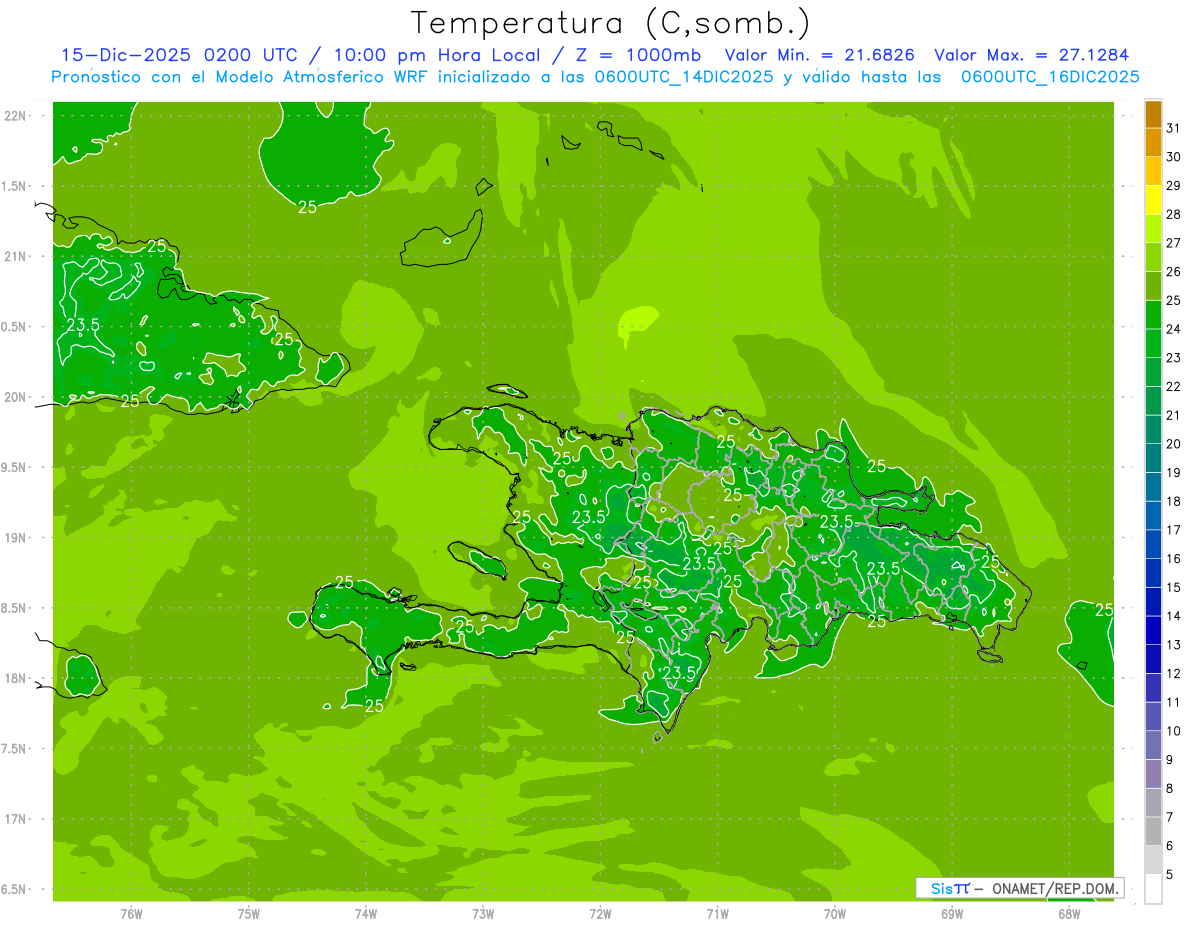Screen dimensions: 1200x927
Task: Click the "0600UTC_16DIC2025" valid-until time
Action: [x=1050, y=77]
